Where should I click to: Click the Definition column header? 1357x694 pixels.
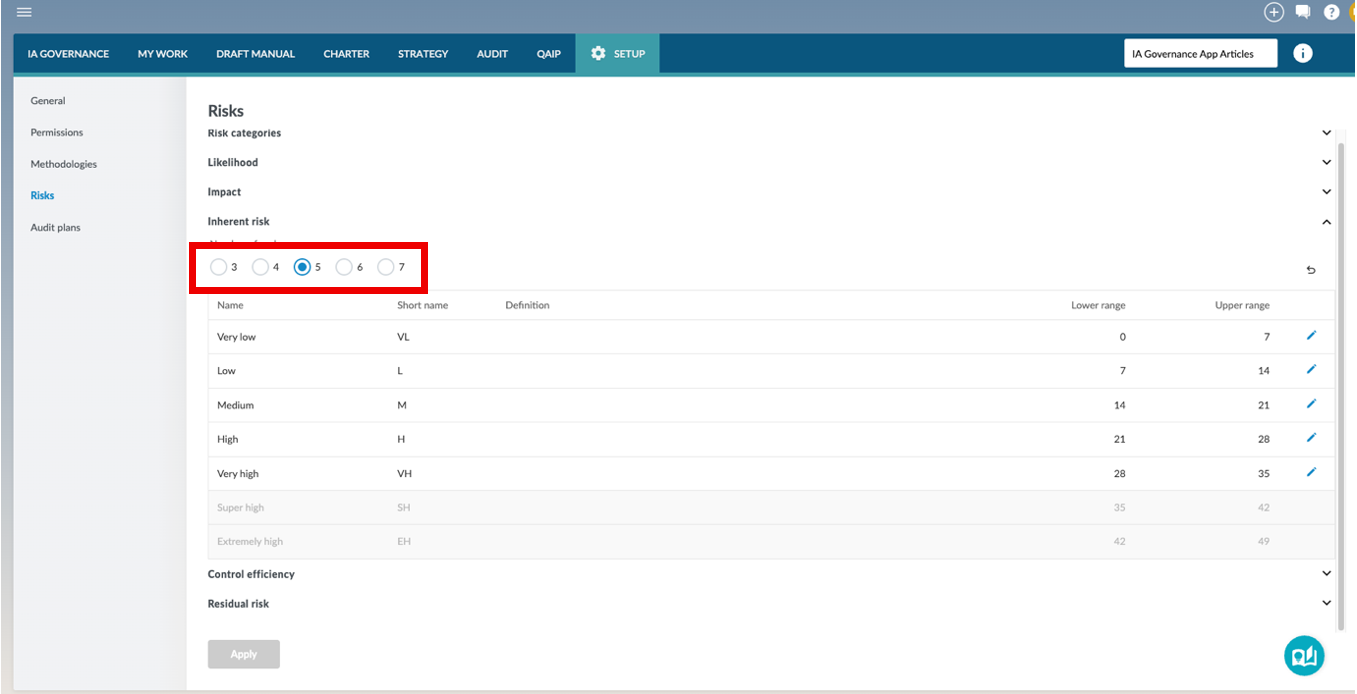coord(527,305)
